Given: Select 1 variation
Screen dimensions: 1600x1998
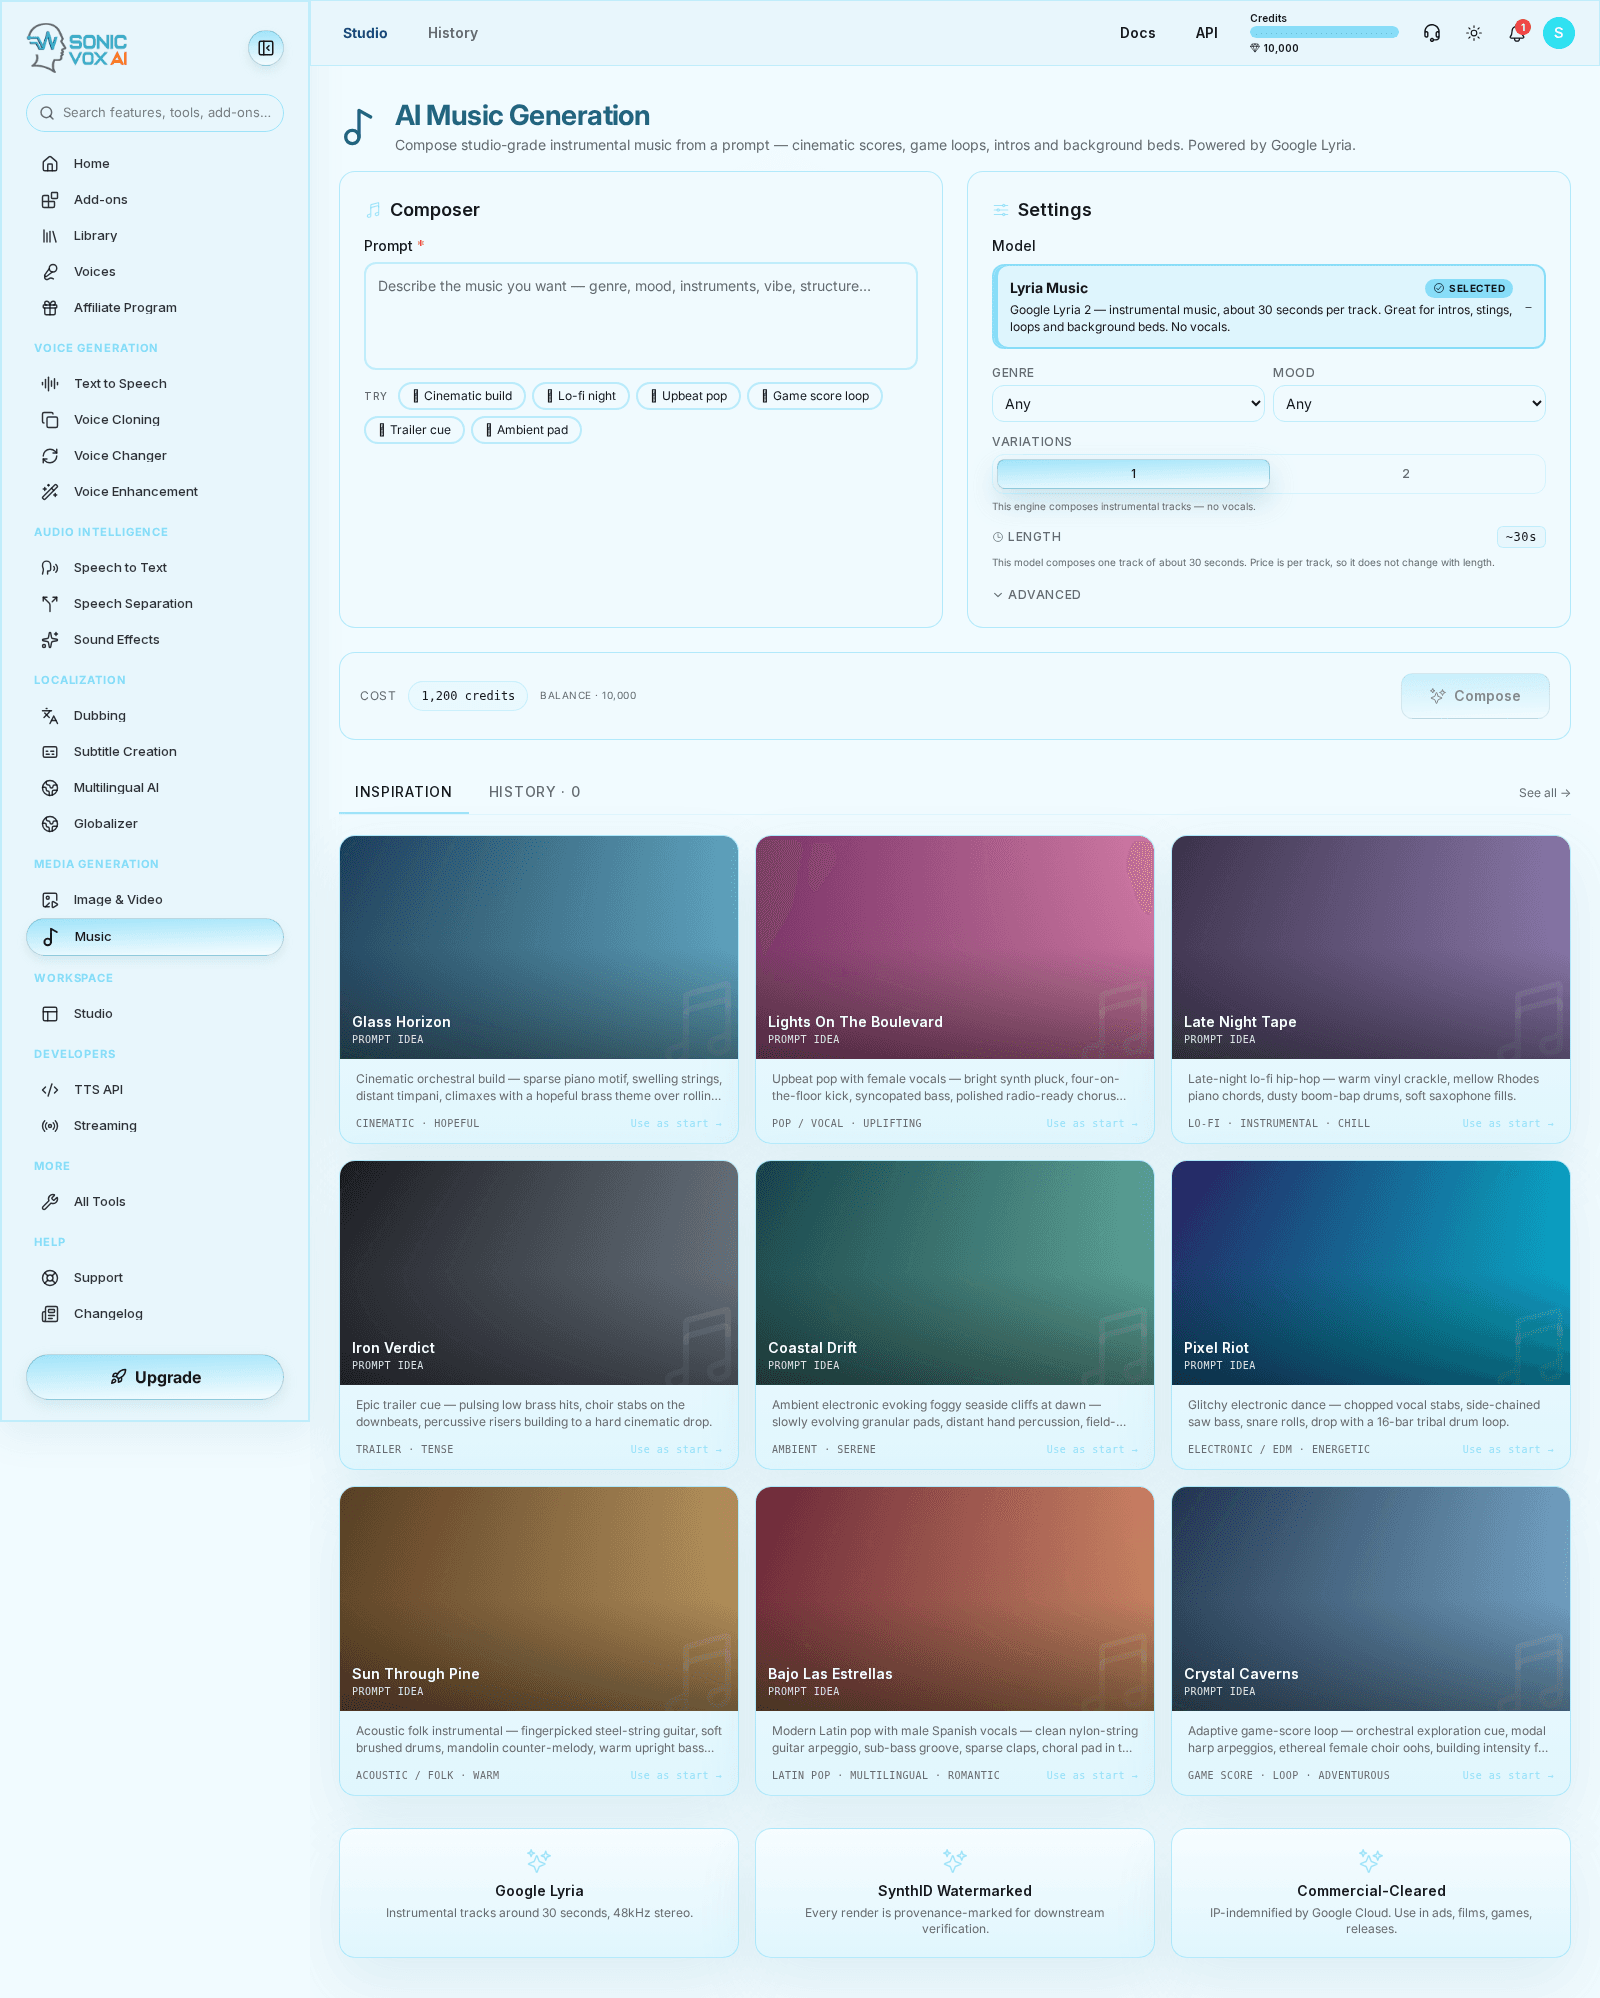Looking at the screenshot, I should click(1133, 474).
